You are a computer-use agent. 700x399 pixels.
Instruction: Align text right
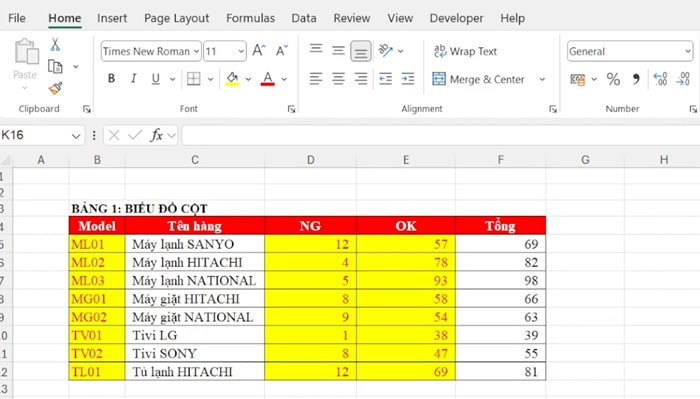[361, 79]
